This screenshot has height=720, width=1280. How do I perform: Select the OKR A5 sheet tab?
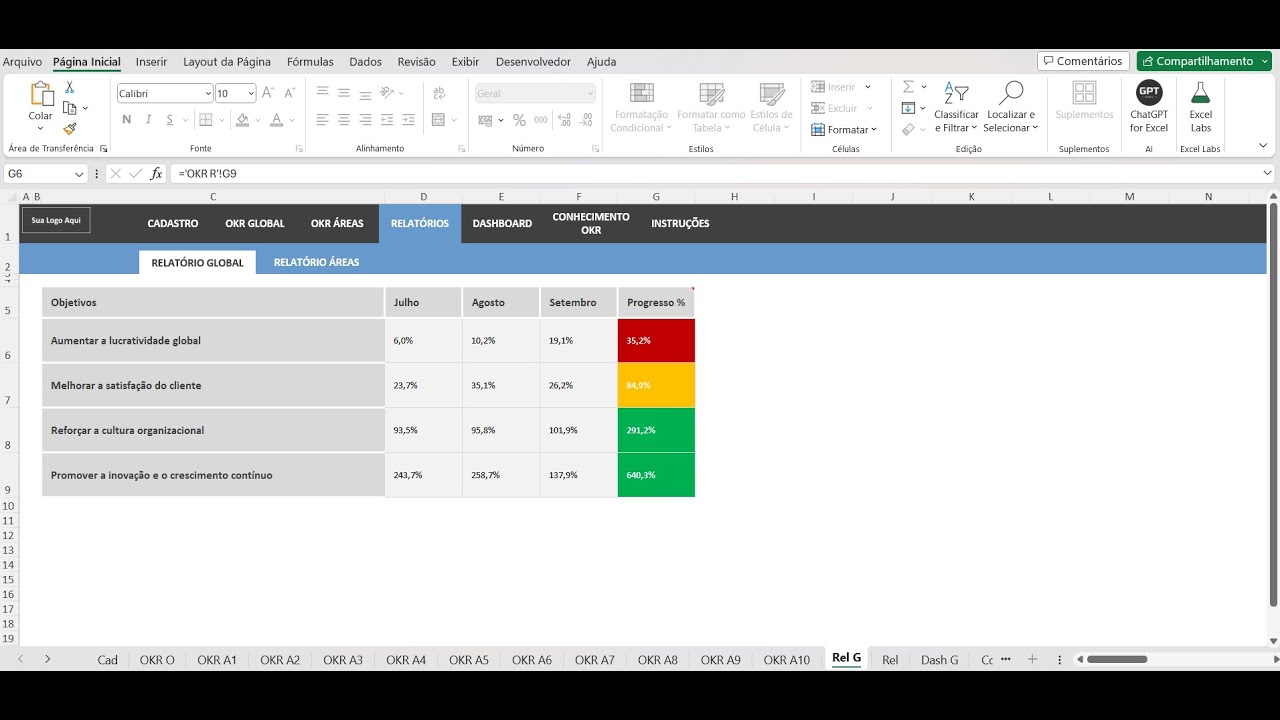(x=469, y=660)
